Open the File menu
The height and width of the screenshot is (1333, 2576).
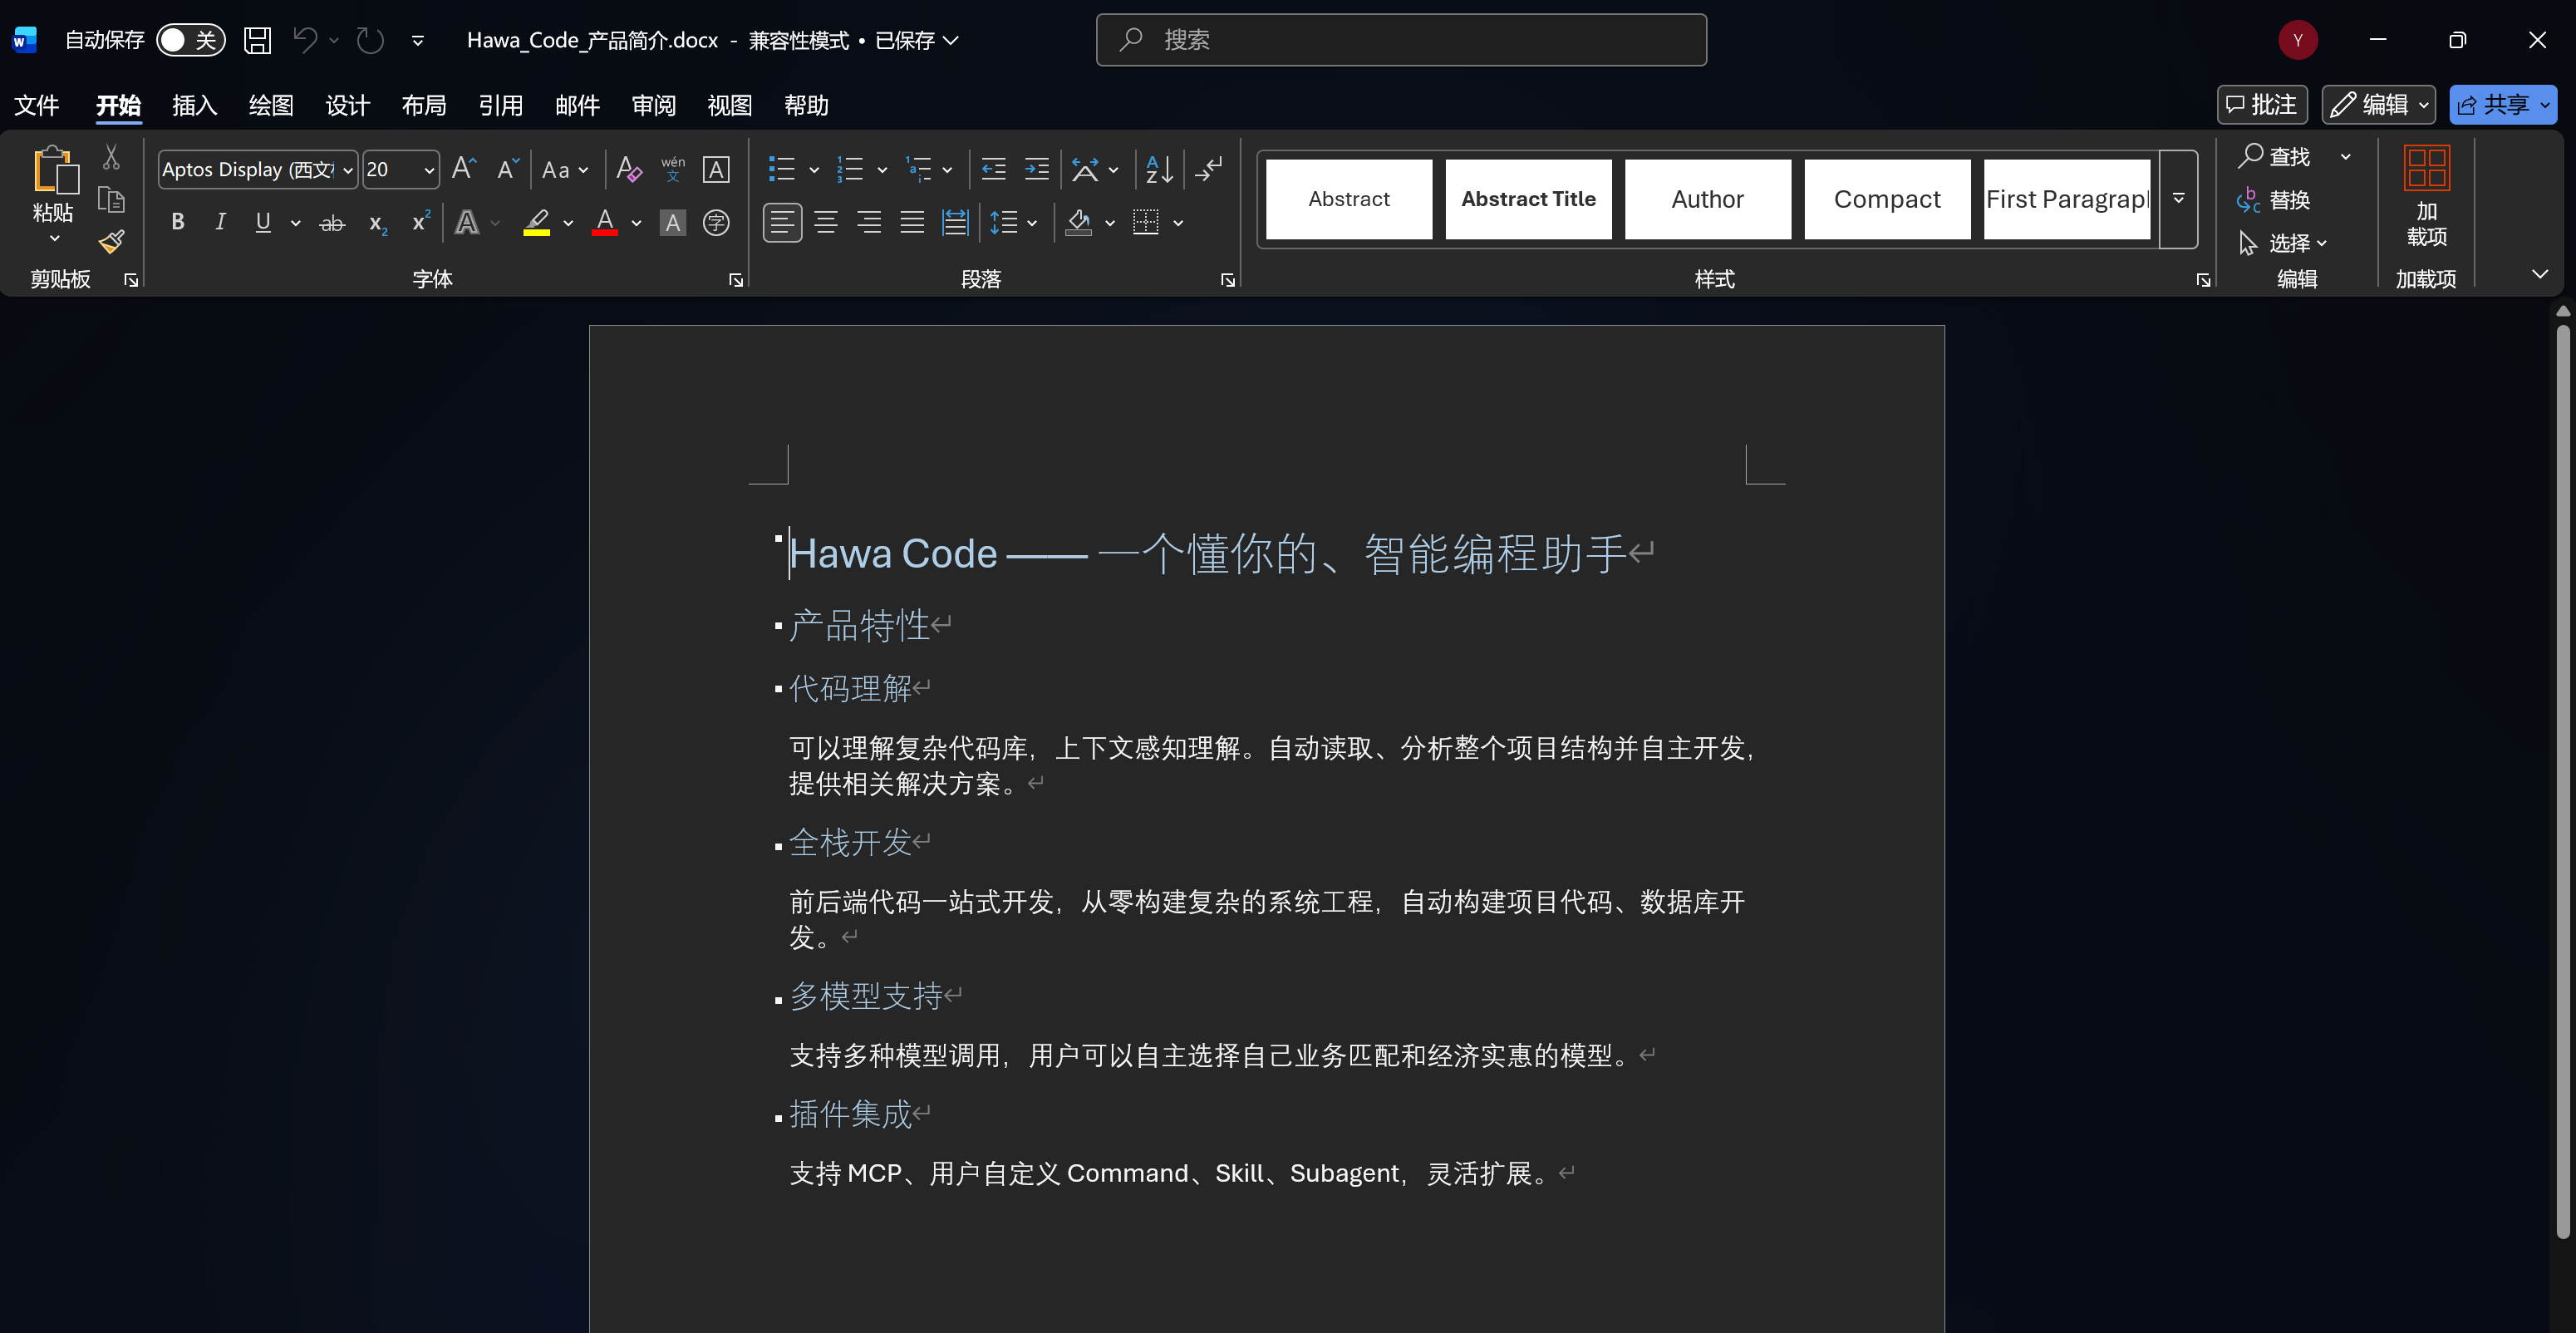[x=37, y=105]
